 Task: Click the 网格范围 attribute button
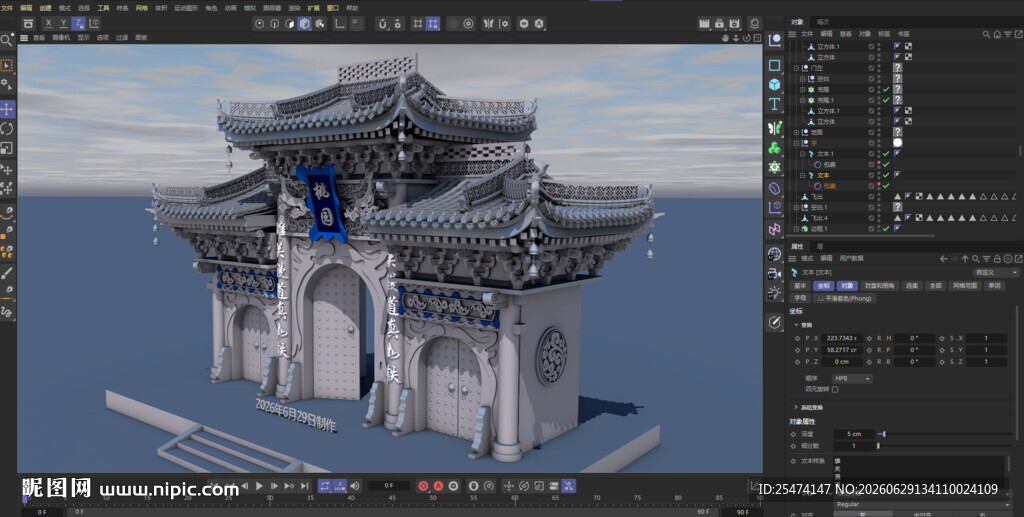click(x=965, y=286)
